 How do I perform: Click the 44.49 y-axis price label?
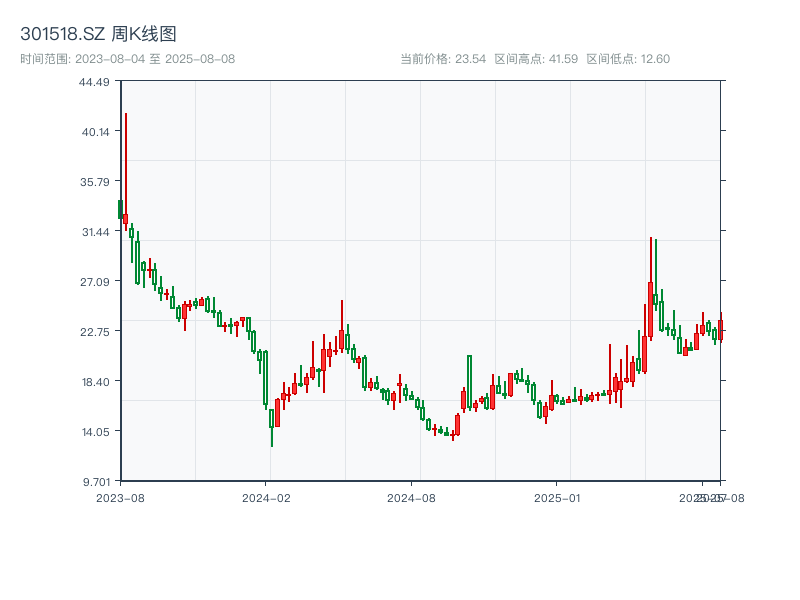94,82
